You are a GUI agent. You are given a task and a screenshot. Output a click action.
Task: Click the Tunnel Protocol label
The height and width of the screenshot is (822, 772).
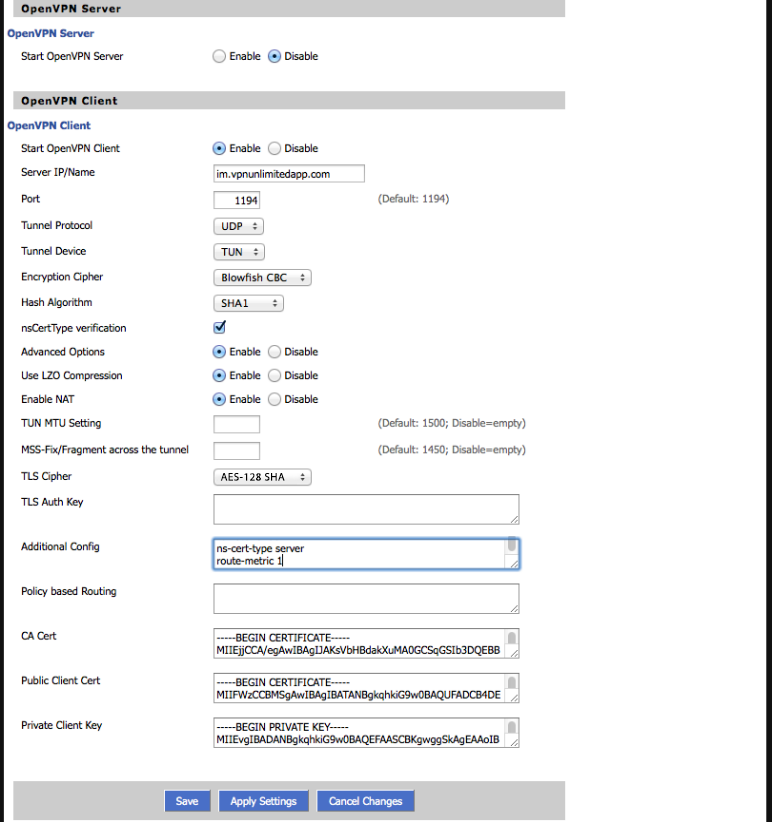57,225
